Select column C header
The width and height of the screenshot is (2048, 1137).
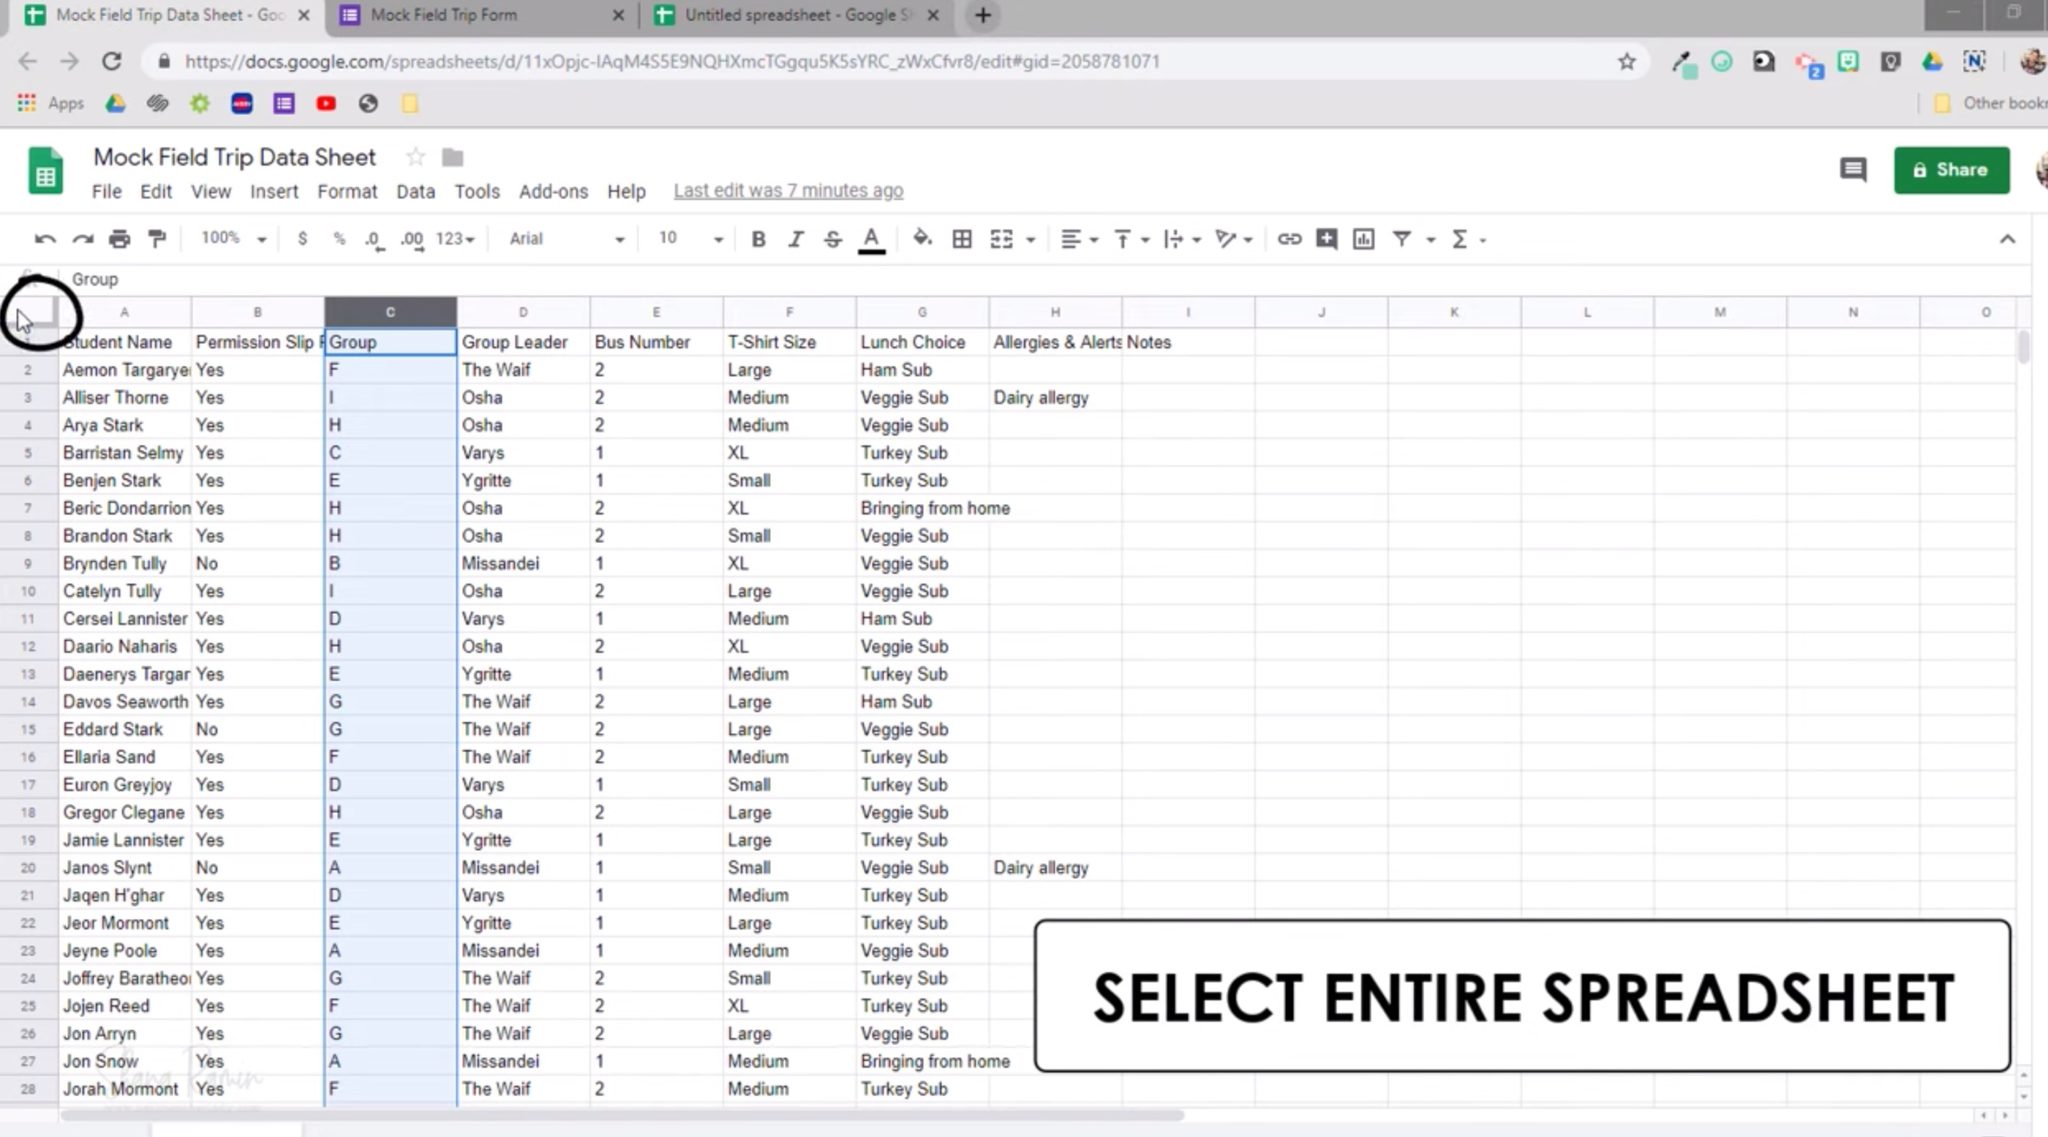point(390,311)
